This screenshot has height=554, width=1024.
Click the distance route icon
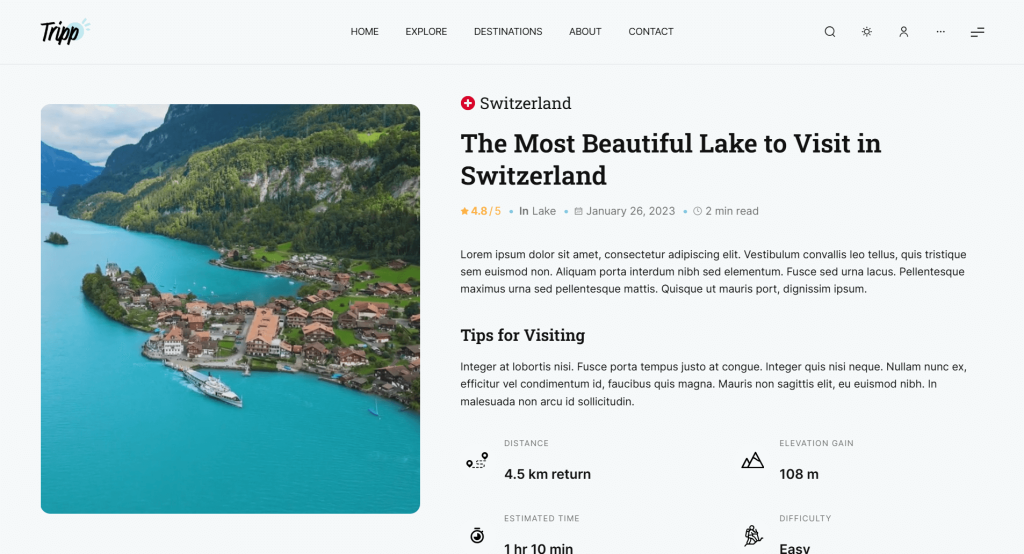pos(477,461)
